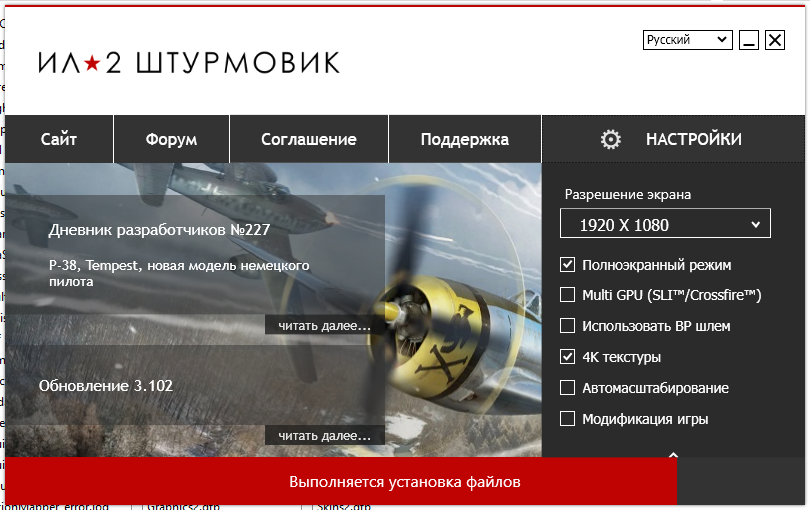Enable Модификация игры checkbox
This screenshot has width=810, height=510.
tap(567, 419)
